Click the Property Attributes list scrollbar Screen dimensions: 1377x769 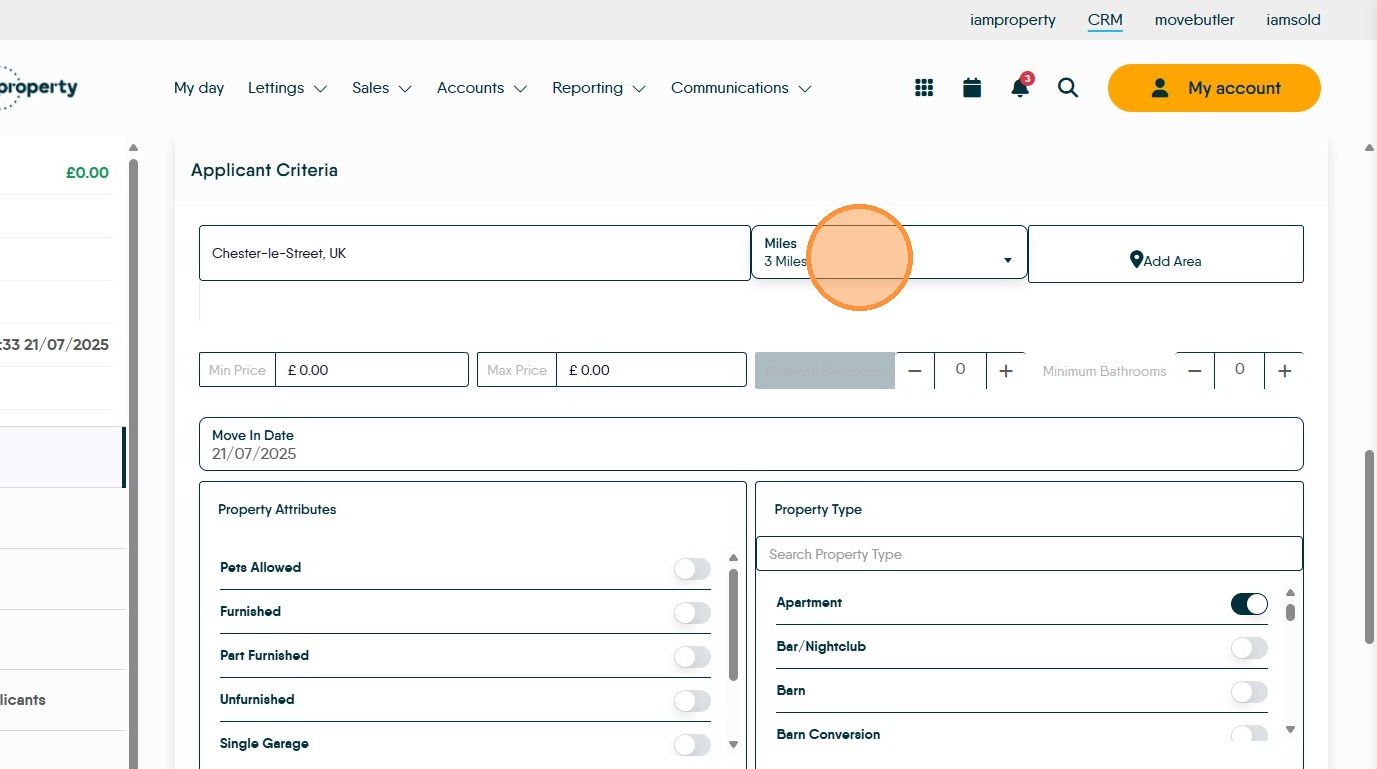tap(733, 625)
